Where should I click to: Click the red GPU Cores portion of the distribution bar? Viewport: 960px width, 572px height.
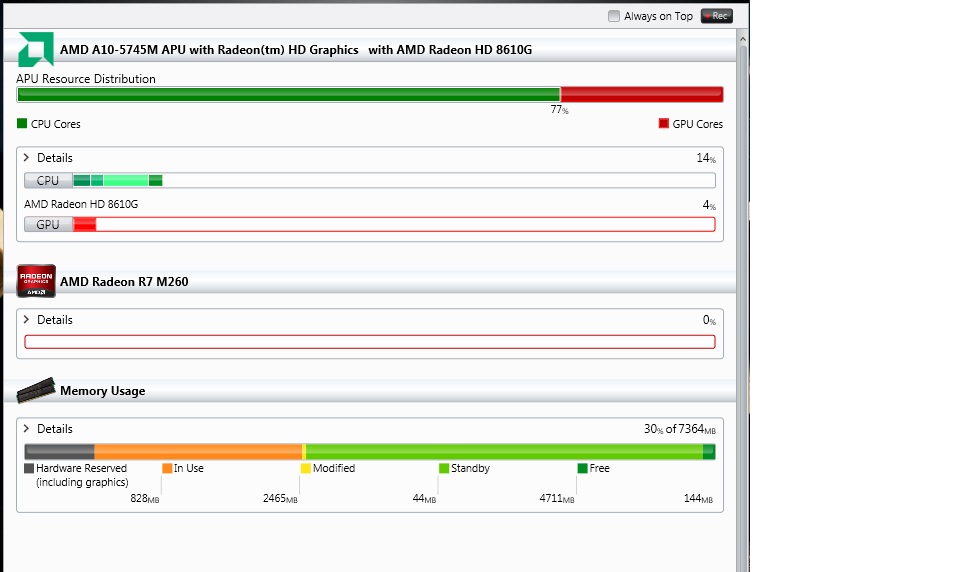click(642, 94)
